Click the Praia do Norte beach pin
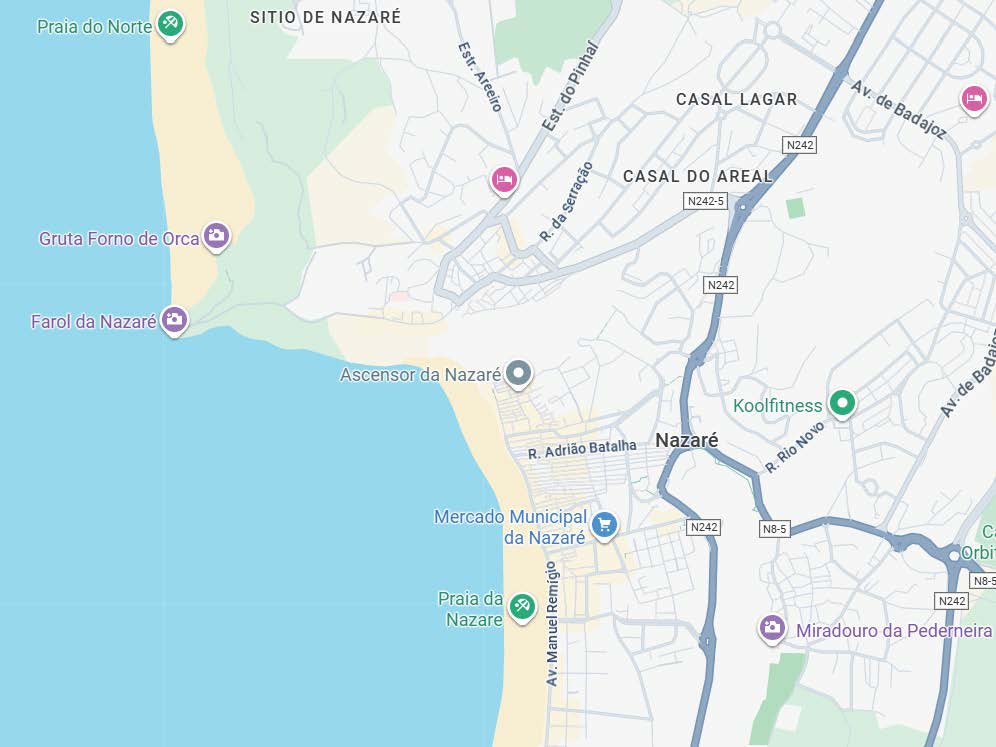996x747 pixels. pos(170,25)
